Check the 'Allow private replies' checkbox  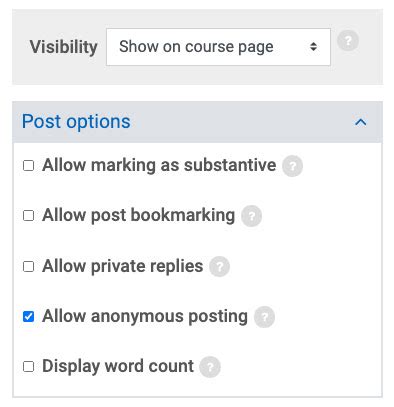pos(28,267)
